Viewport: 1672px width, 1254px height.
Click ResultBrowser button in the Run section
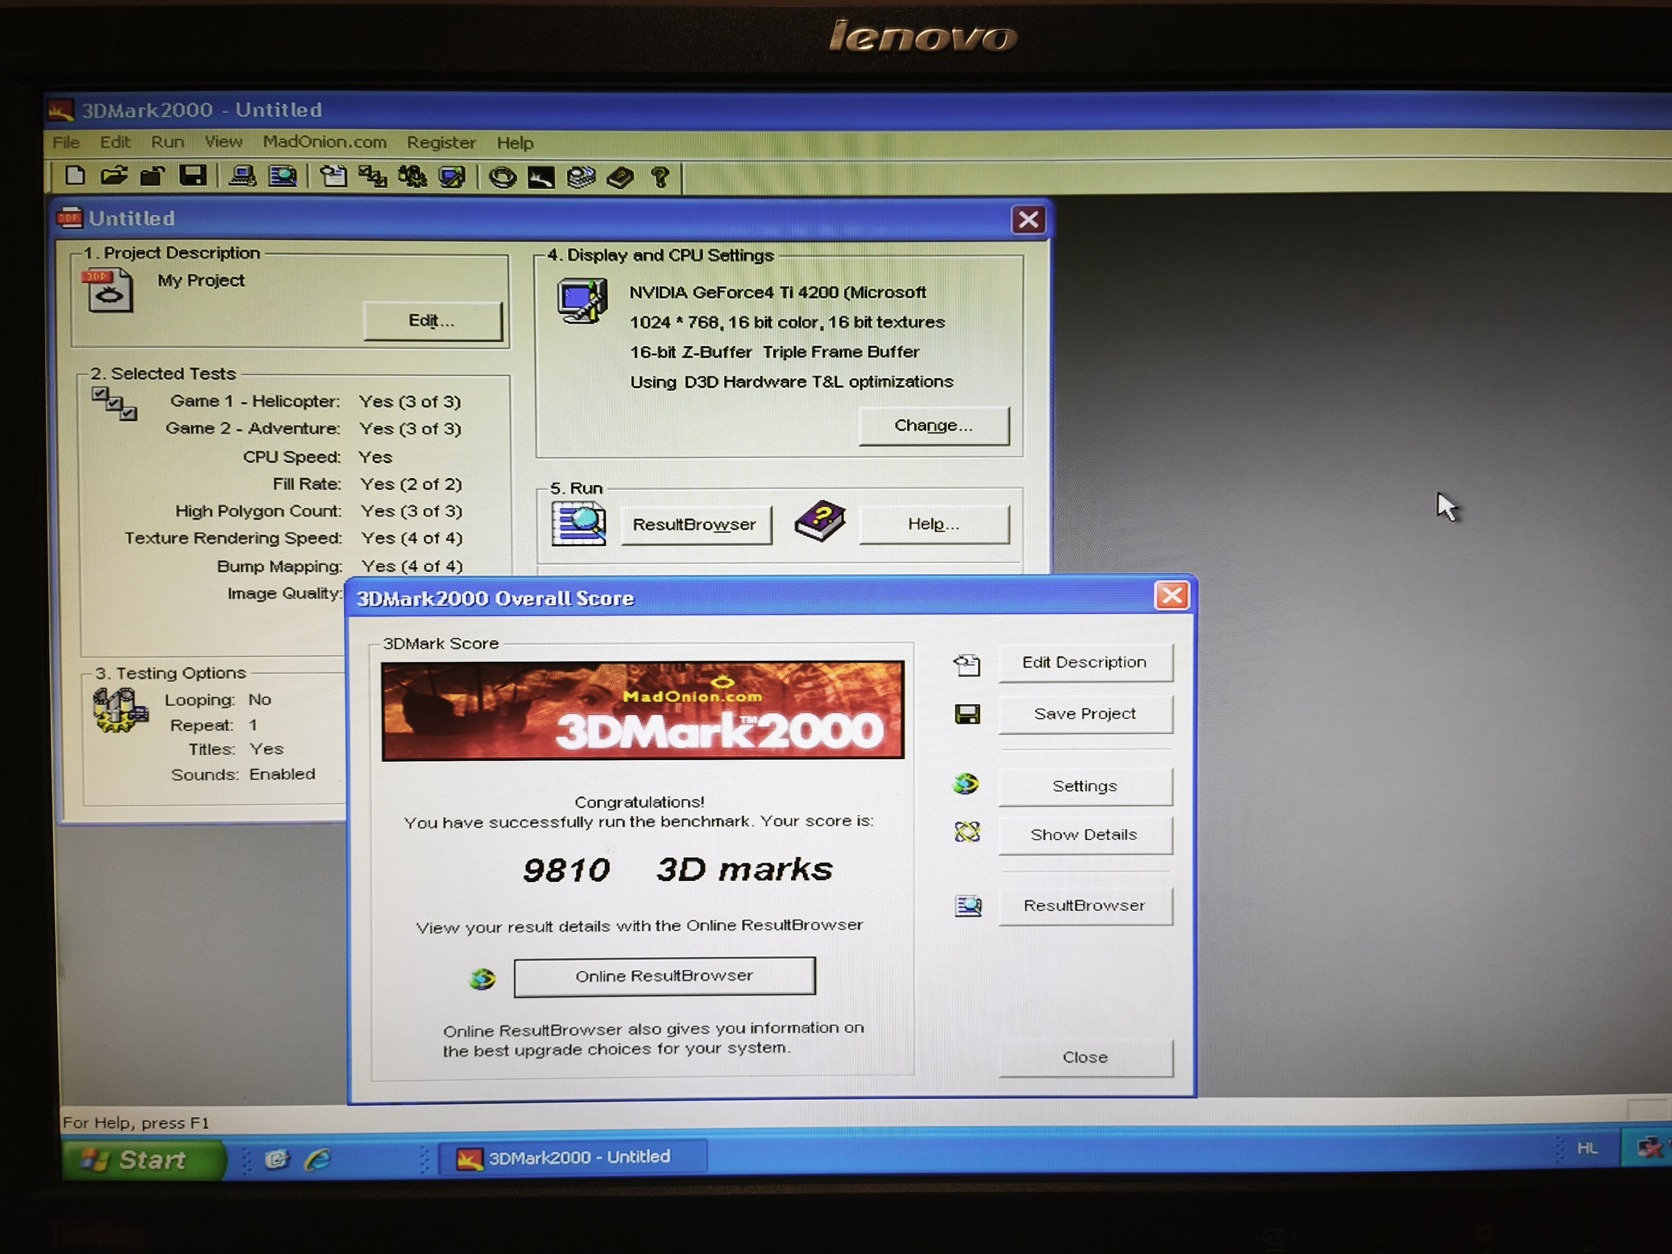695,525
